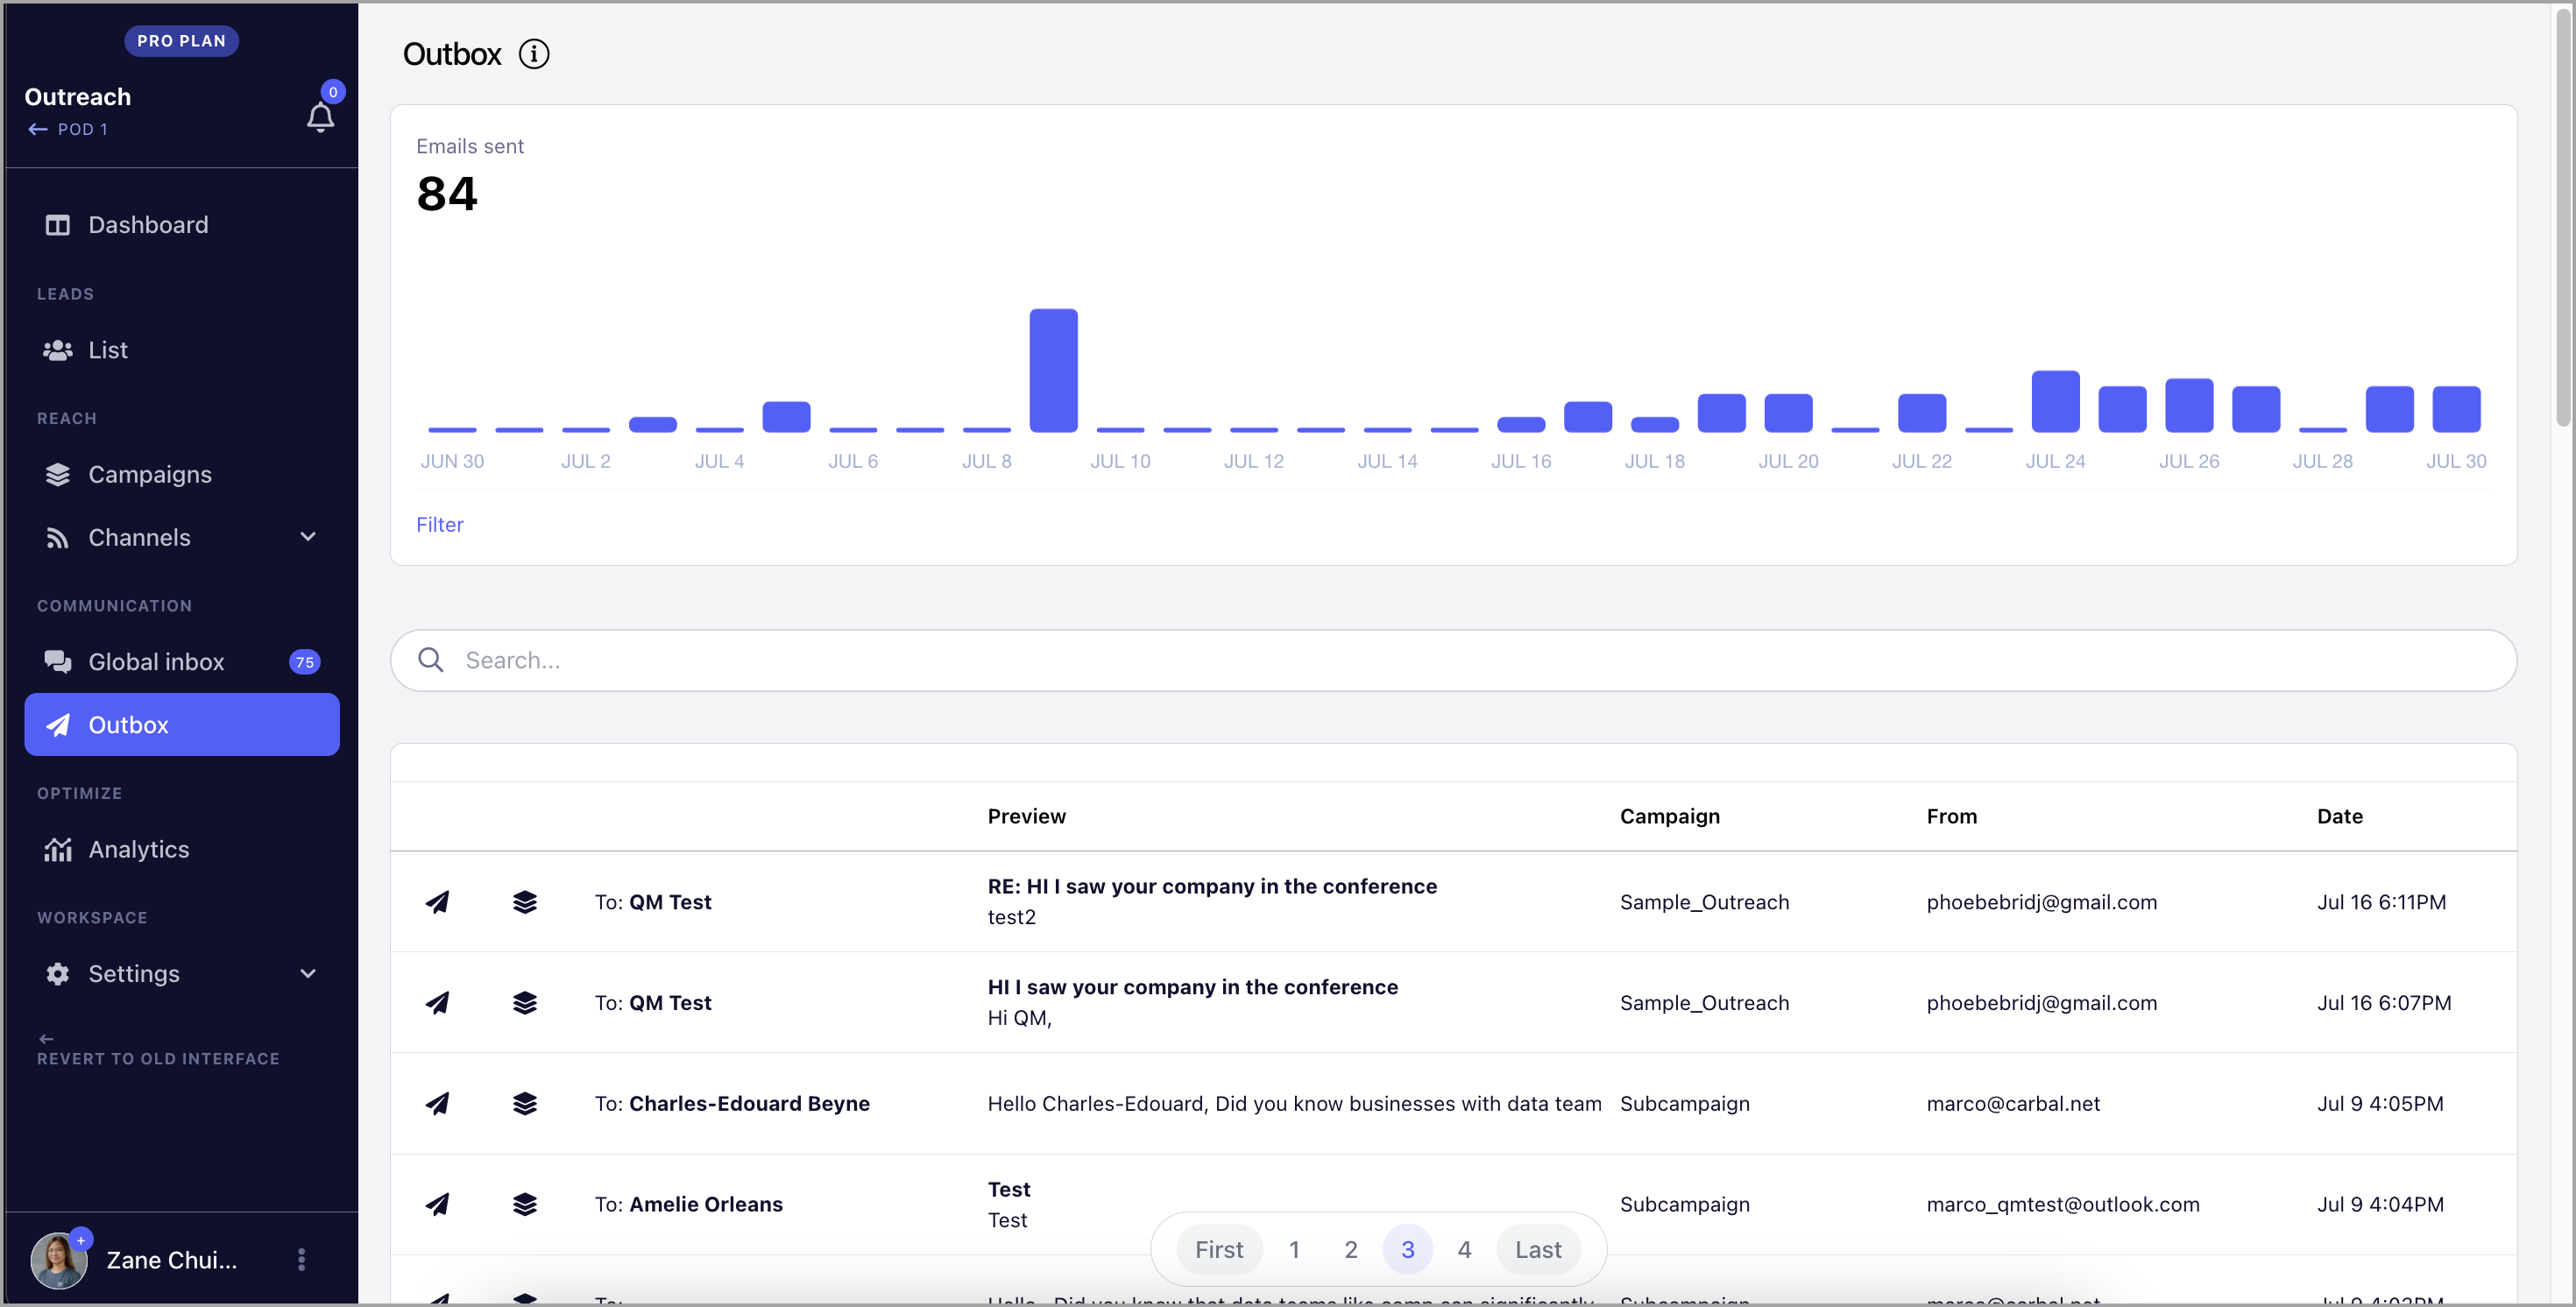The width and height of the screenshot is (2576, 1307).
Task: Click the Campaign column header
Action: pyautogui.click(x=1670, y=816)
